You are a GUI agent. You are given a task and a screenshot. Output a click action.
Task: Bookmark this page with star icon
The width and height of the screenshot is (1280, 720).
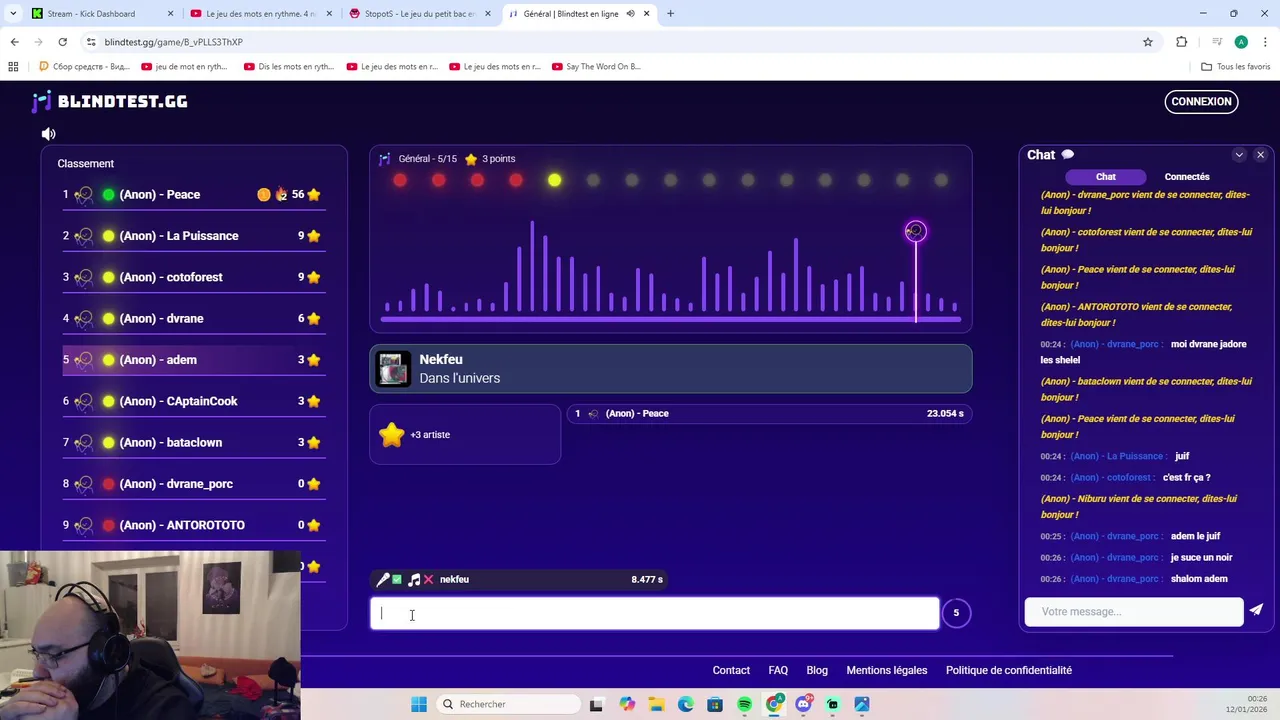(1148, 42)
